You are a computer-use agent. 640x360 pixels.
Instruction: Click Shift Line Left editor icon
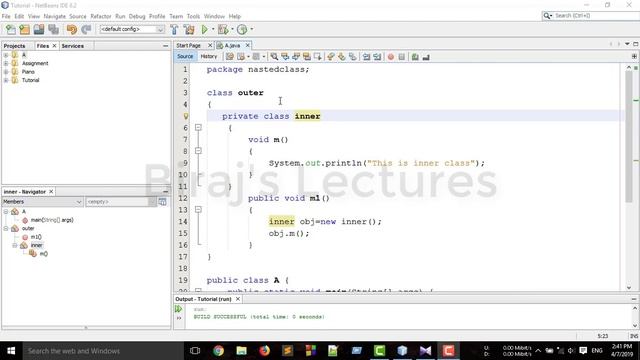(367, 57)
